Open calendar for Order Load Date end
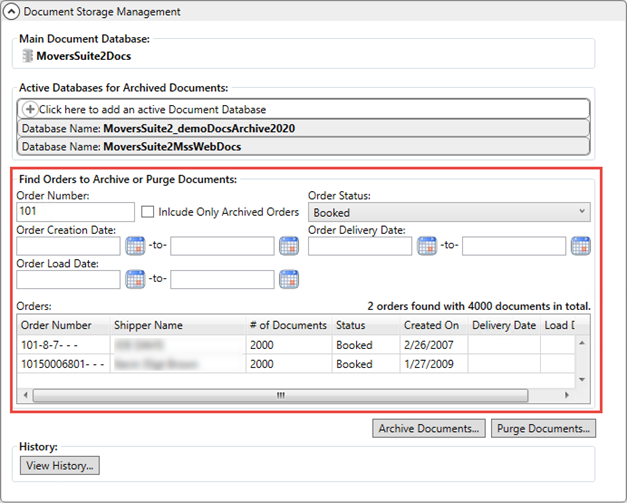This screenshot has height=503, width=627. click(x=289, y=279)
